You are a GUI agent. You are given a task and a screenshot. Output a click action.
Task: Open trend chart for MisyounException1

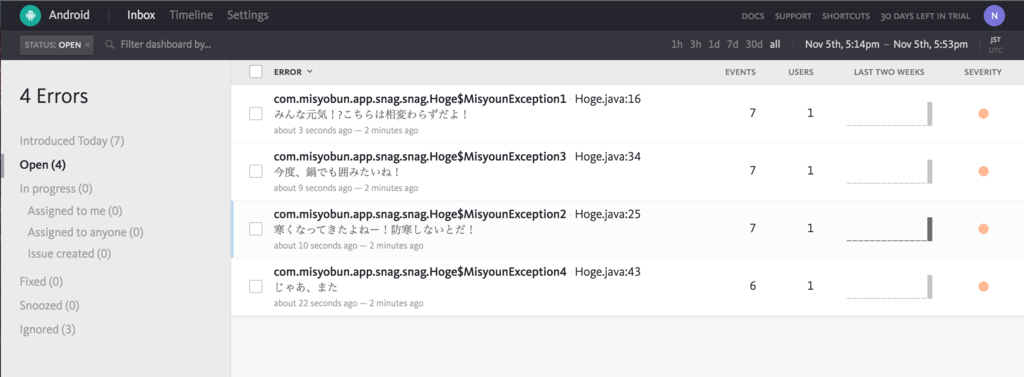click(x=889, y=114)
